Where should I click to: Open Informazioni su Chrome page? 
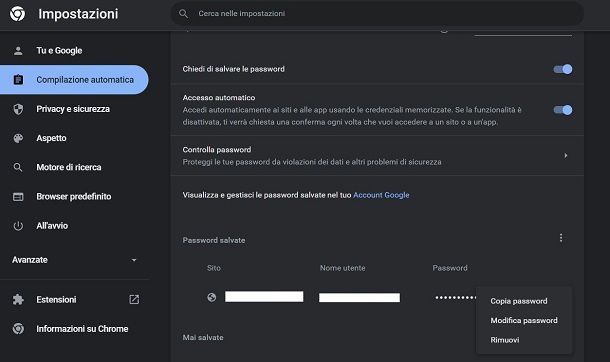point(82,329)
